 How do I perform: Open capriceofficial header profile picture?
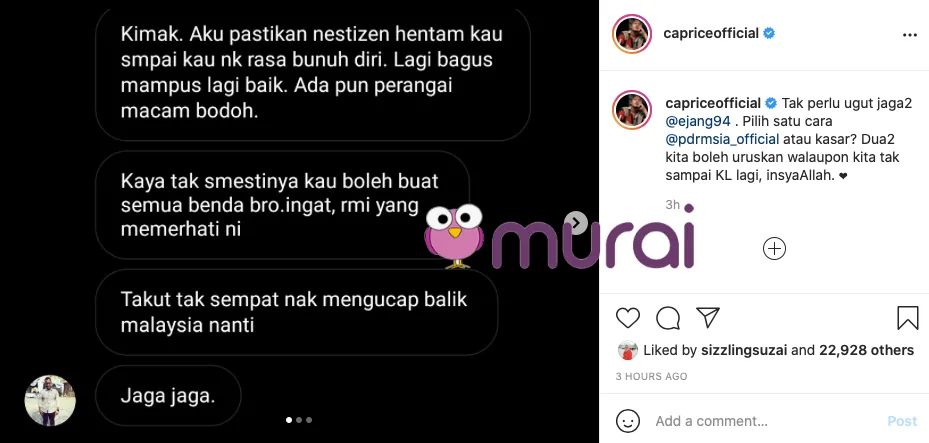[632, 34]
